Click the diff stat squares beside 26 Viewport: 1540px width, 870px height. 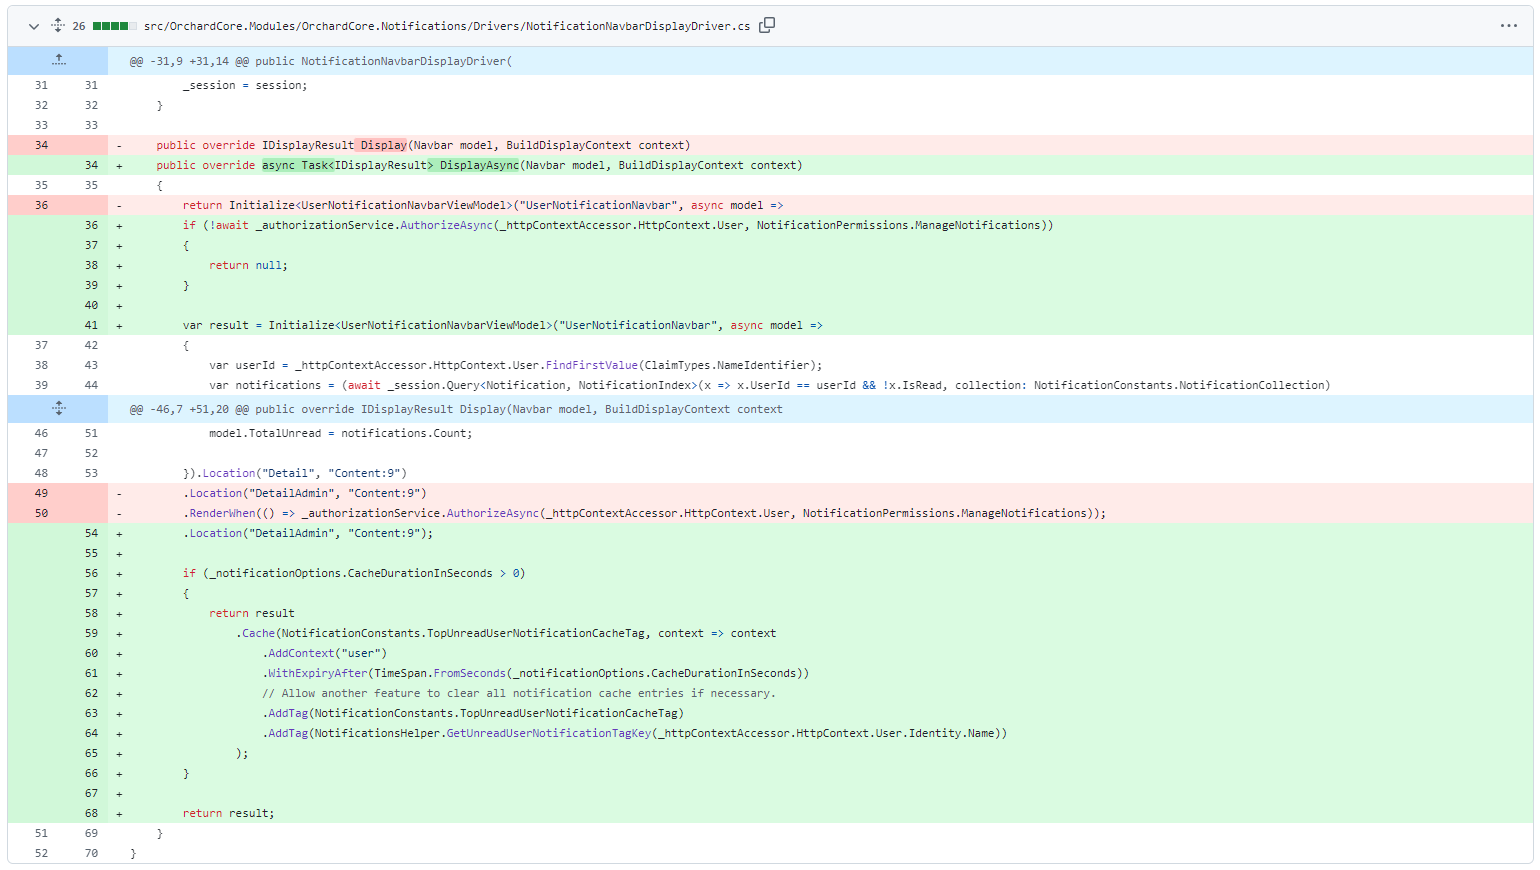click(115, 26)
